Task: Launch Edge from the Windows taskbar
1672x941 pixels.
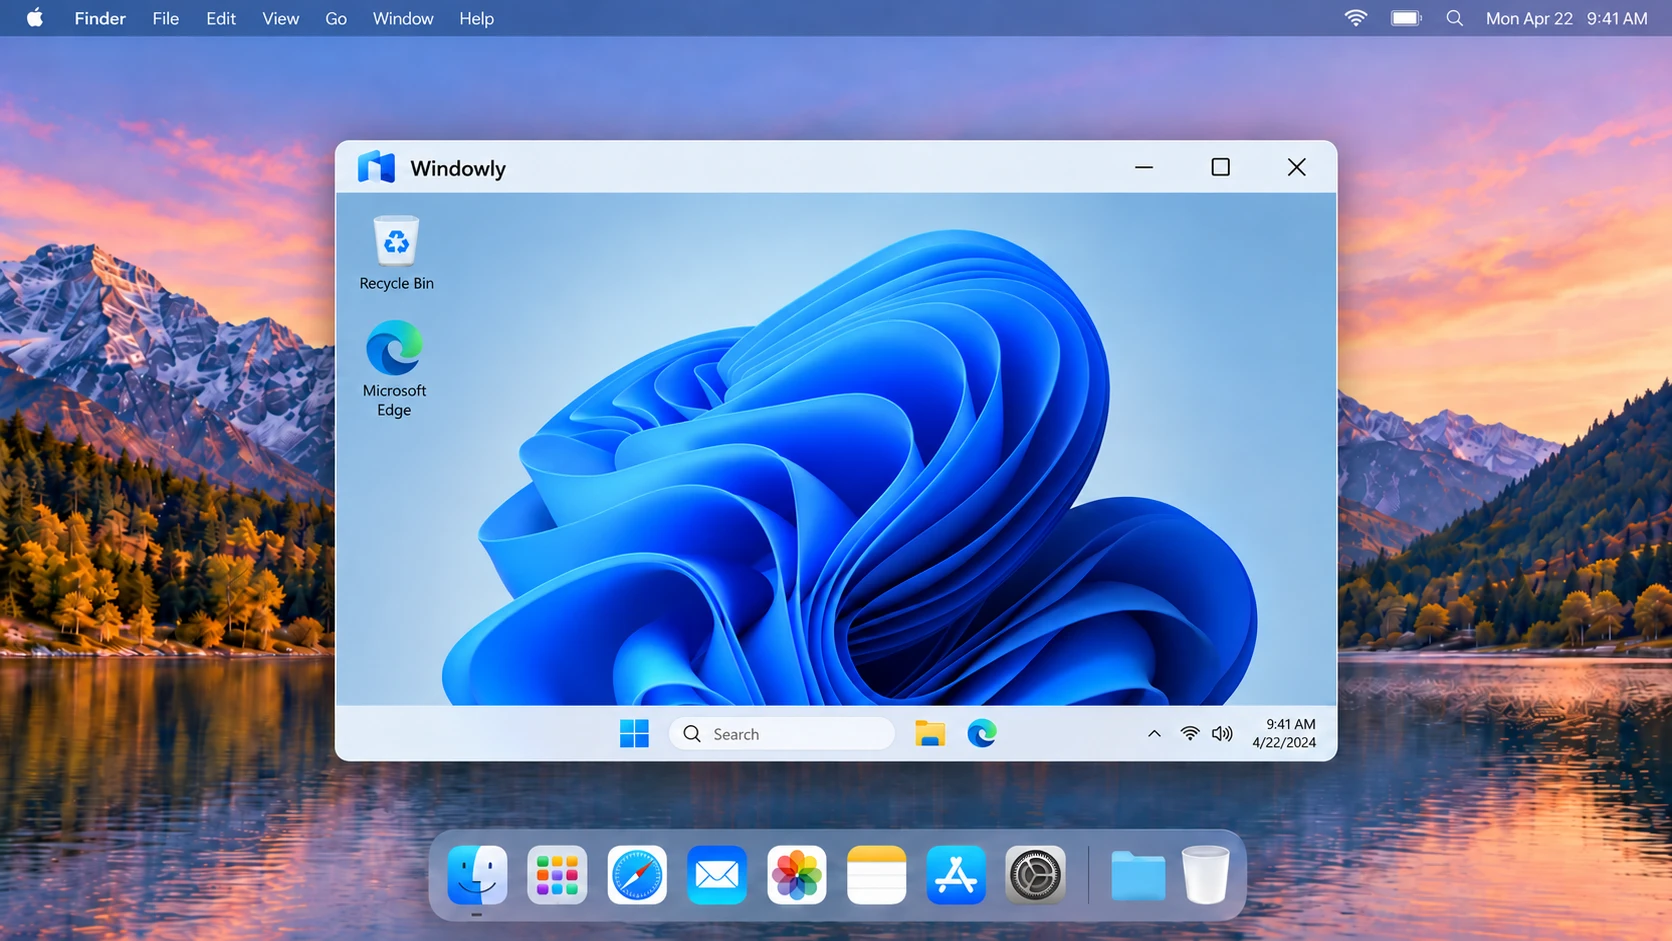Action: 982,734
